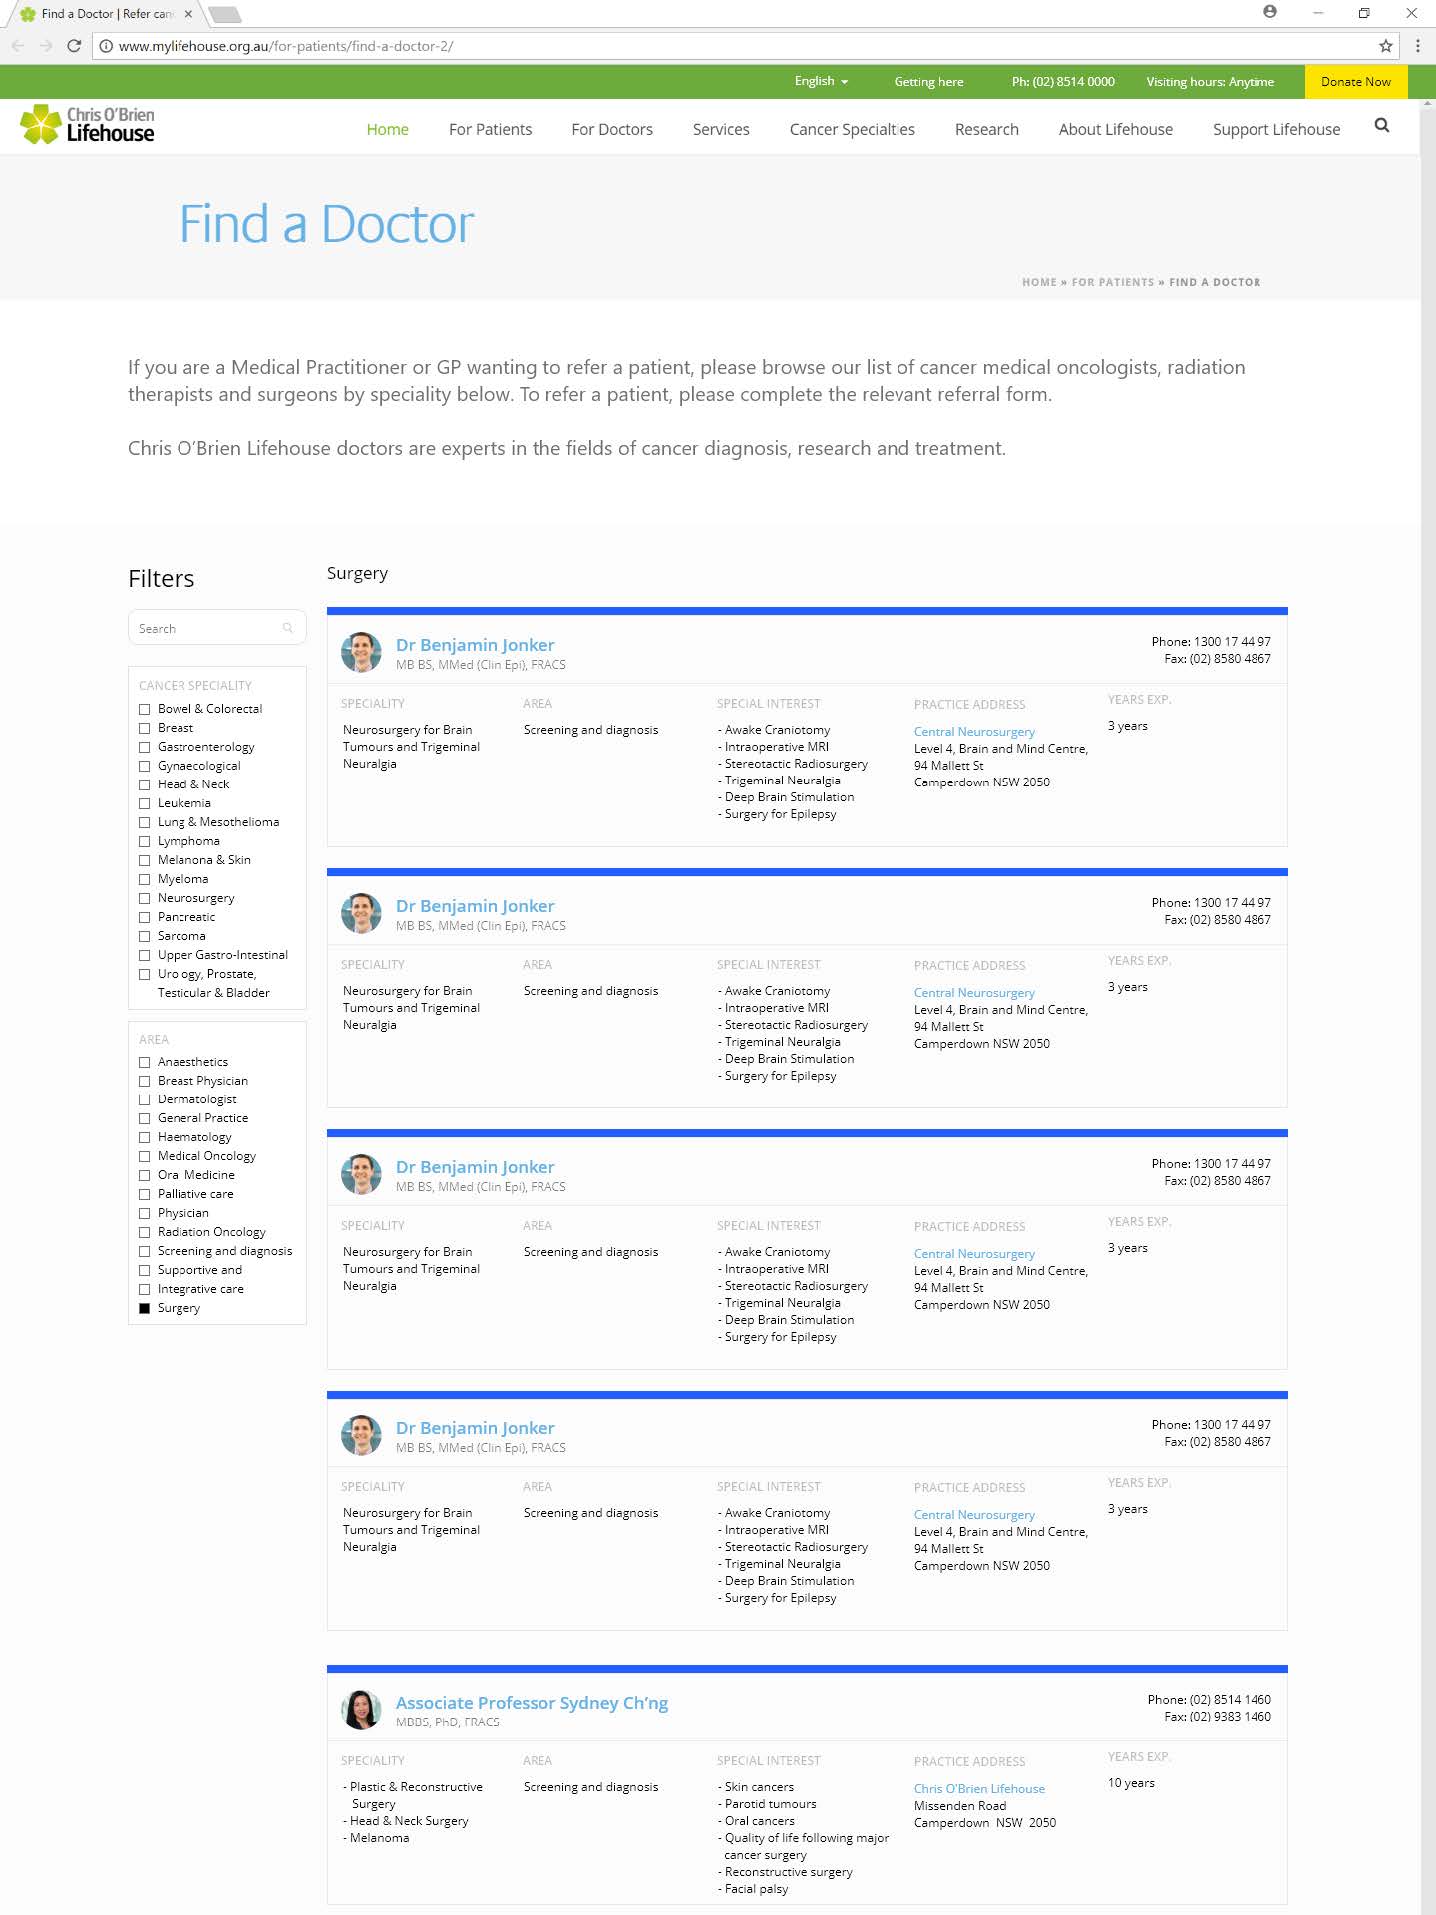1436x1915 pixels.
Task: Click the Chris O'Brien Lifehouse logo
Action: coord(87,125)
